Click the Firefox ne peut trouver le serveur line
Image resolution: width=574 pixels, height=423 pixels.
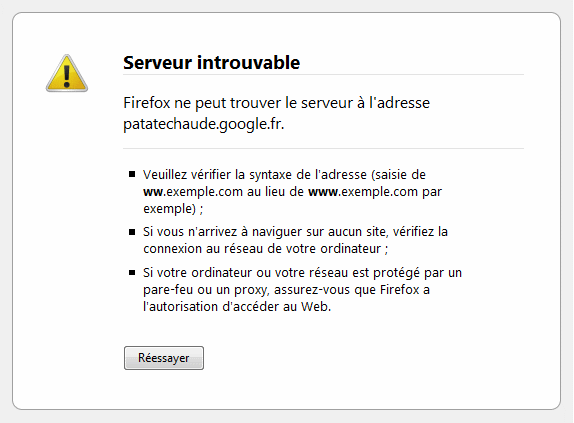point(276,103)
